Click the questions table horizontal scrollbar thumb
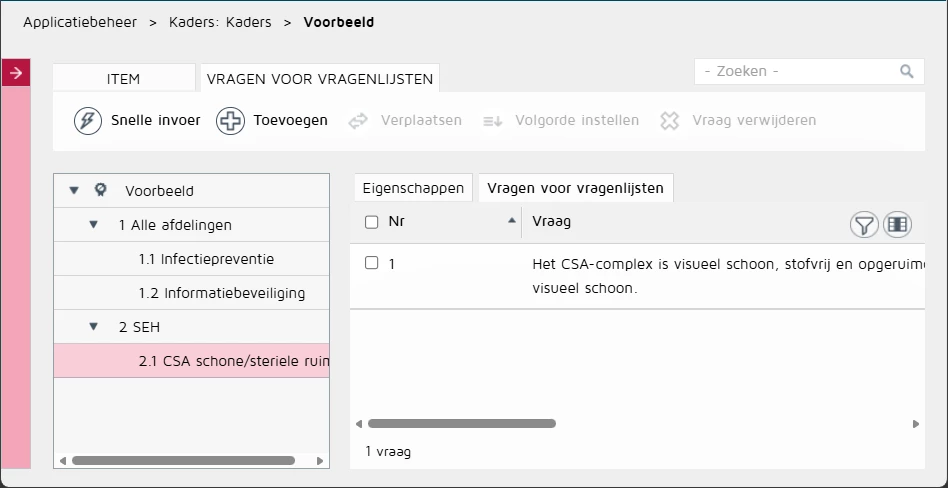This screenshot has width=948, height=488. 461,424
